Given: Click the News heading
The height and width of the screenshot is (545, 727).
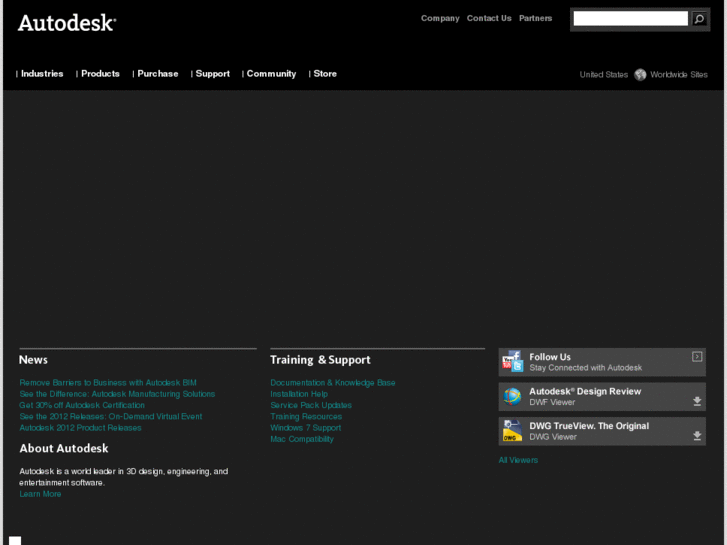Looking at the screenshot, I should click(x=33, y=360).
